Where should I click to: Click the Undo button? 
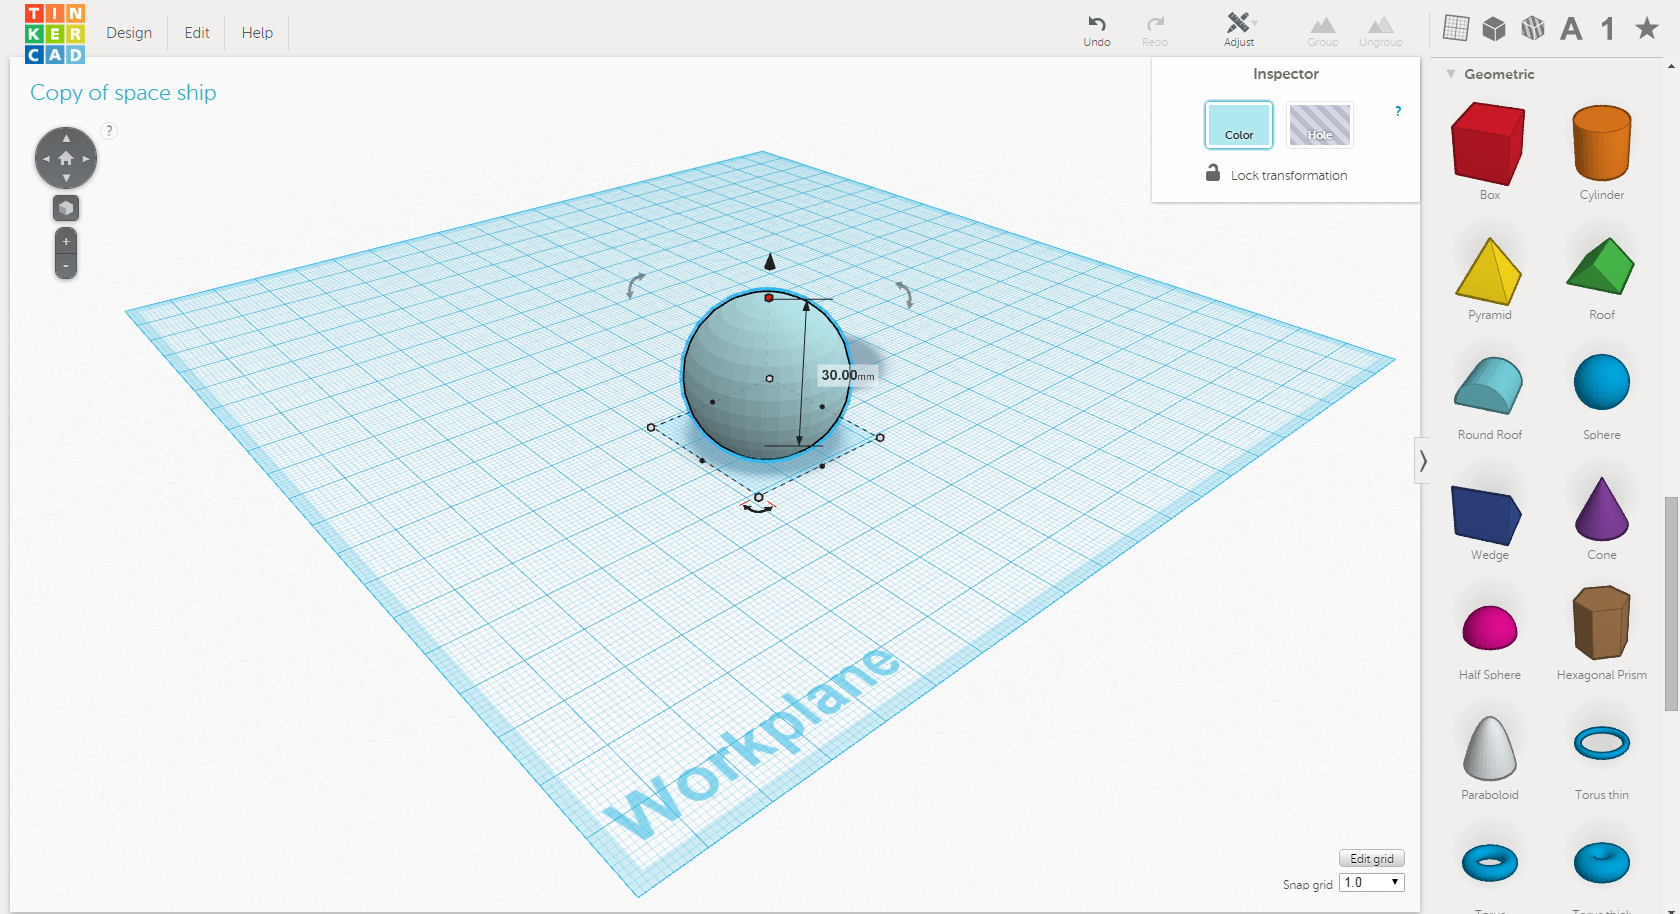1097,31
